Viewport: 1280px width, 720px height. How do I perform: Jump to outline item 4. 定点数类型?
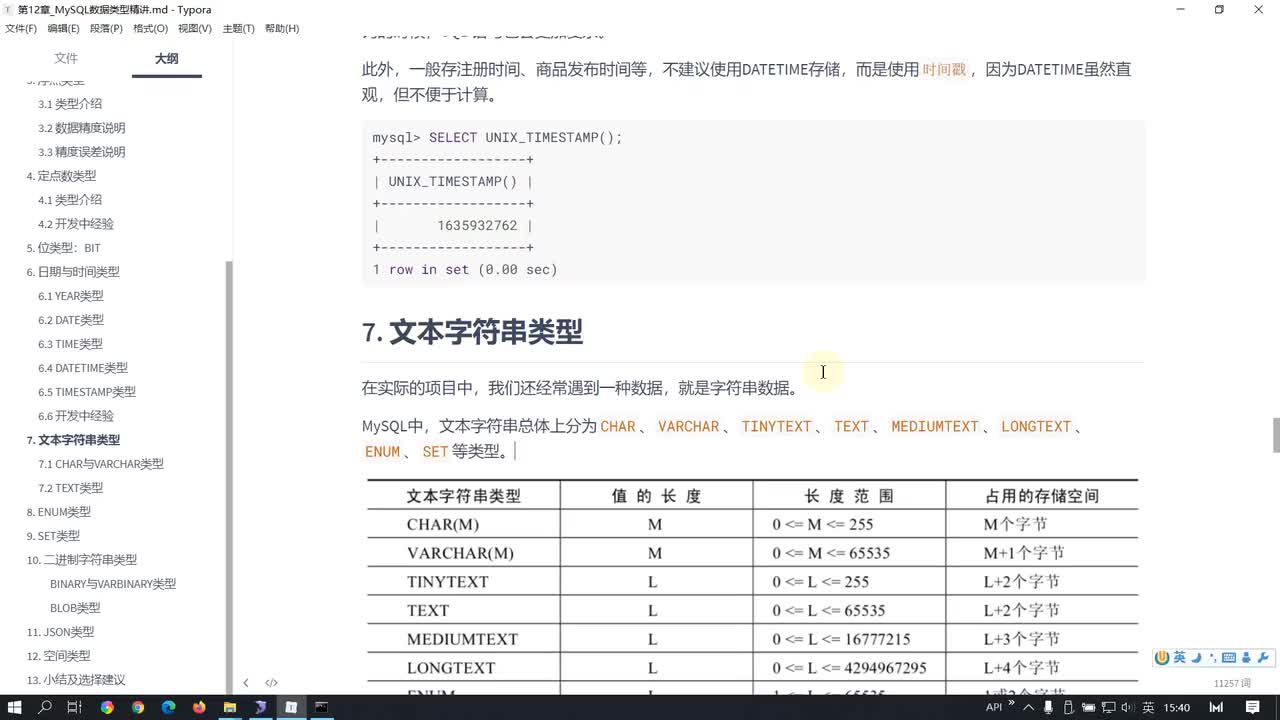click(61, 176)
